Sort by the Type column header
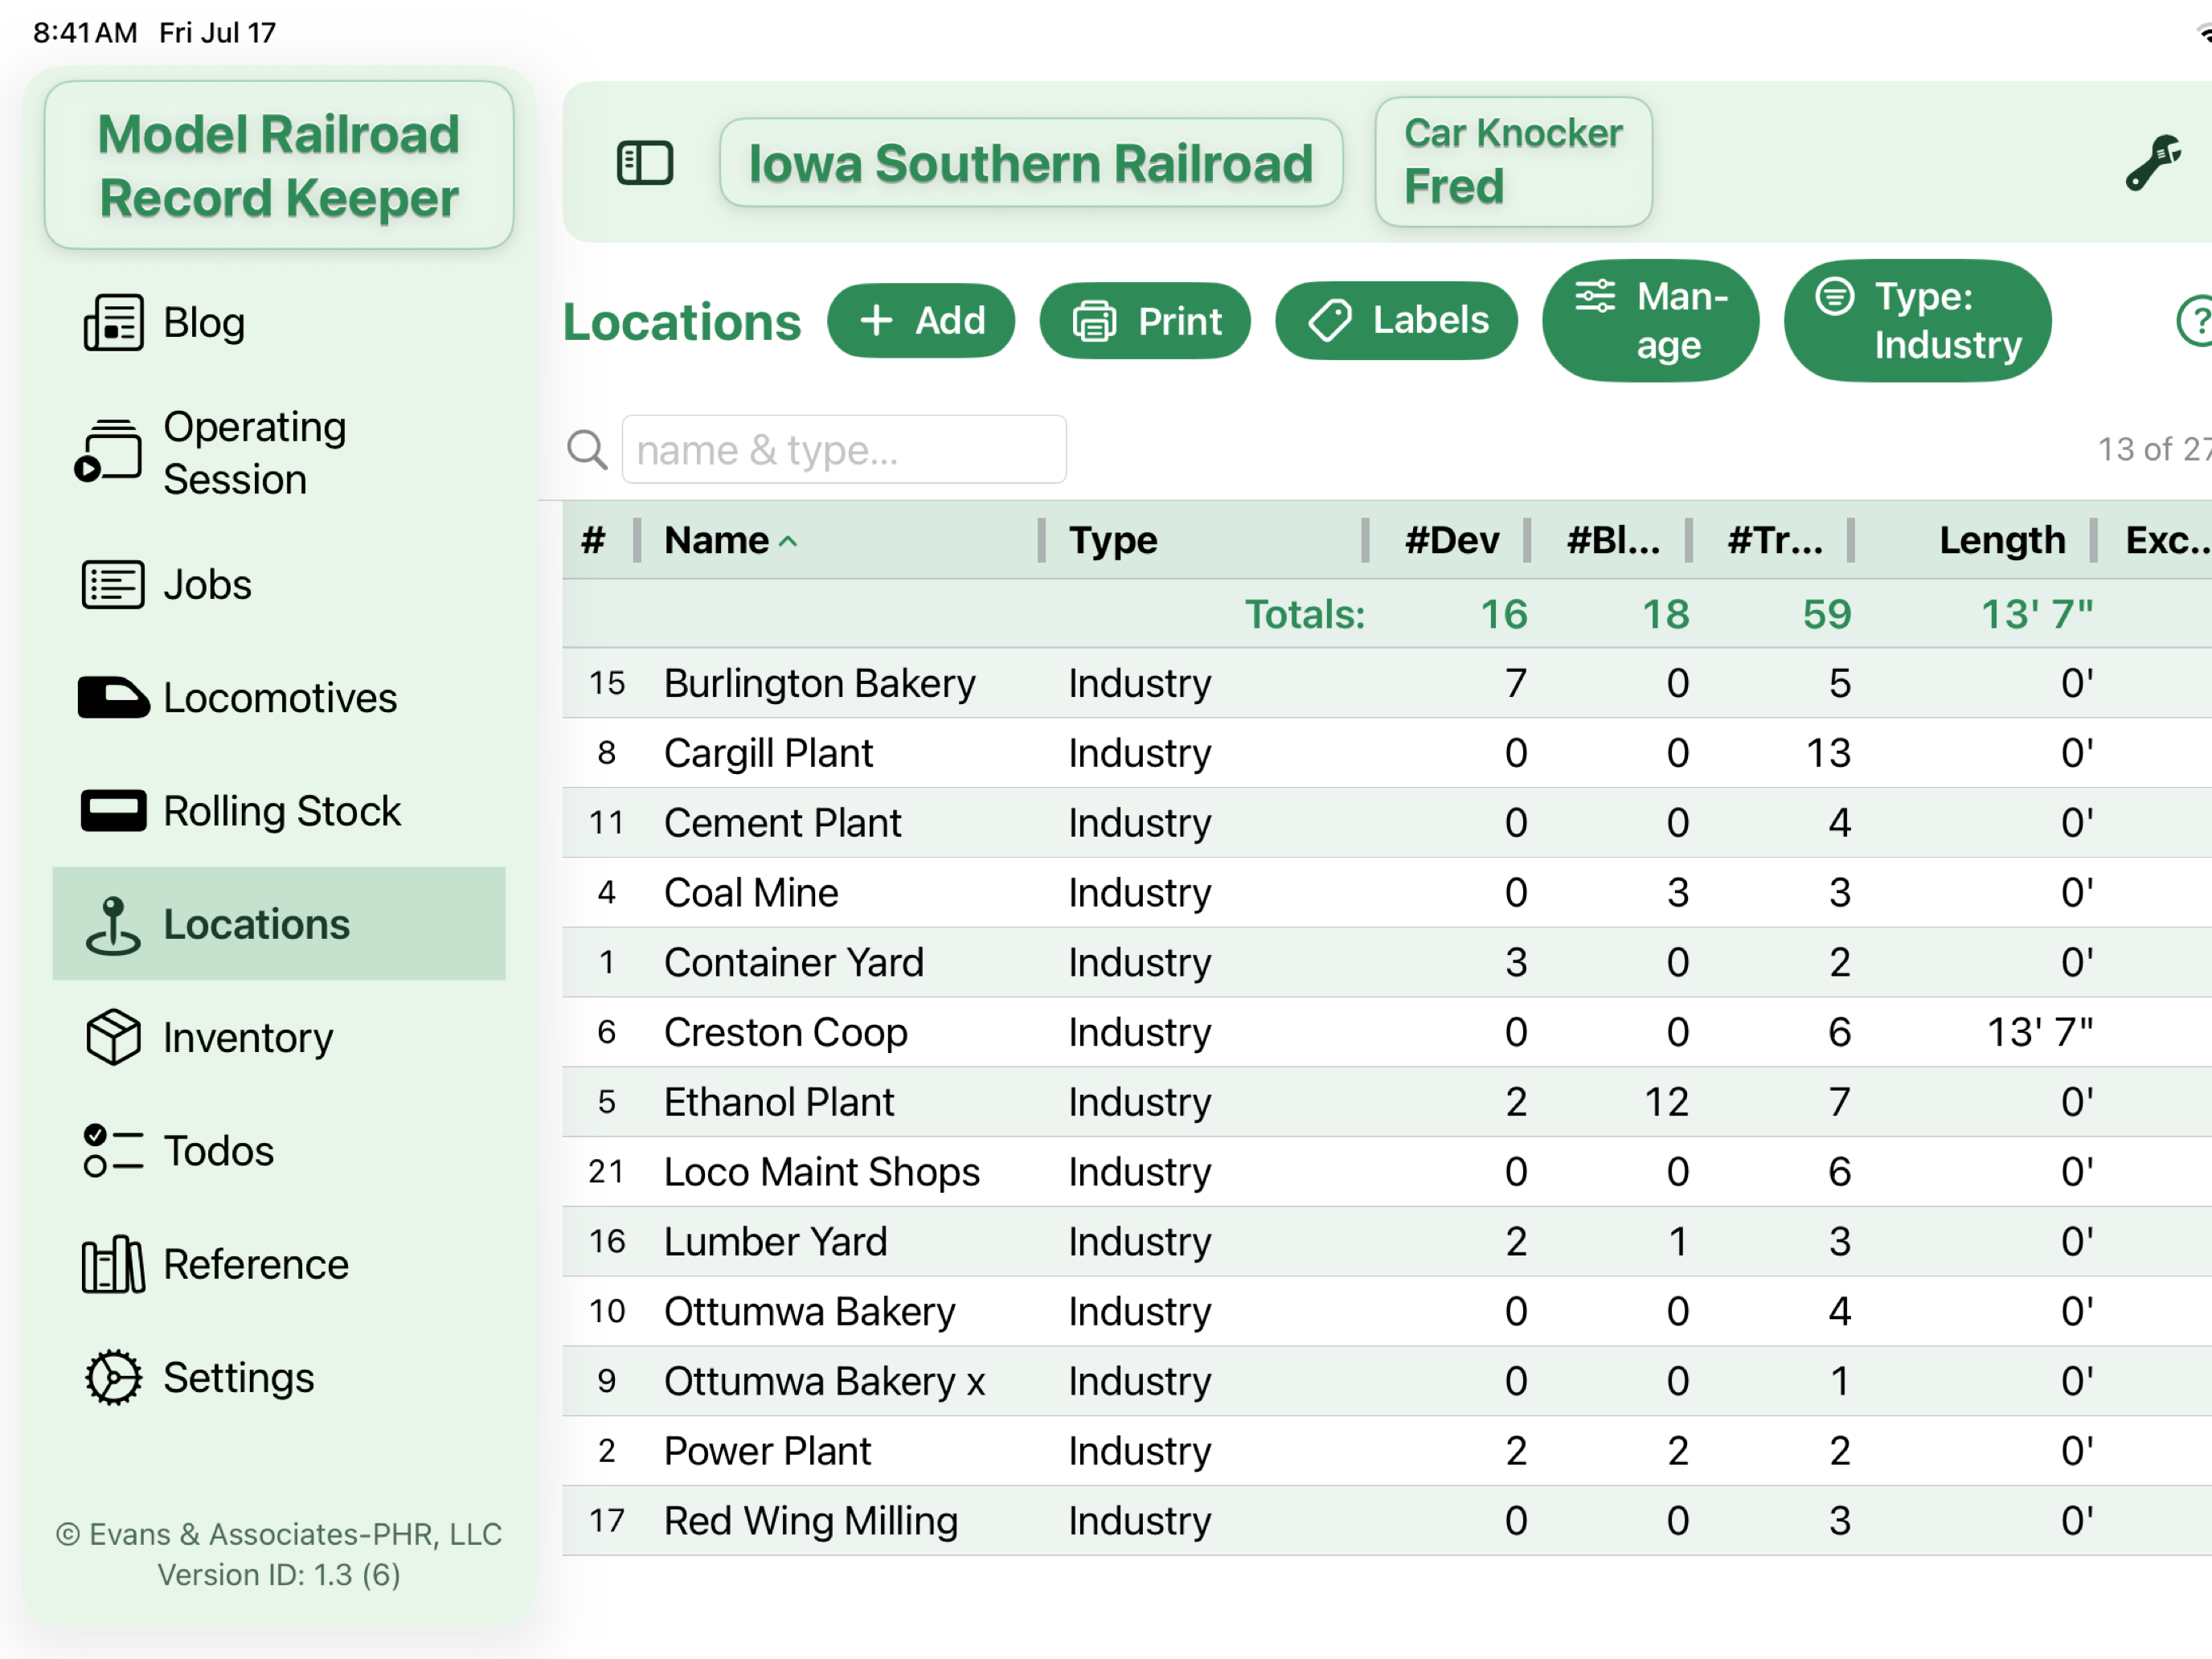This screenshot has width=2212, height=1659. point(1113,541)
